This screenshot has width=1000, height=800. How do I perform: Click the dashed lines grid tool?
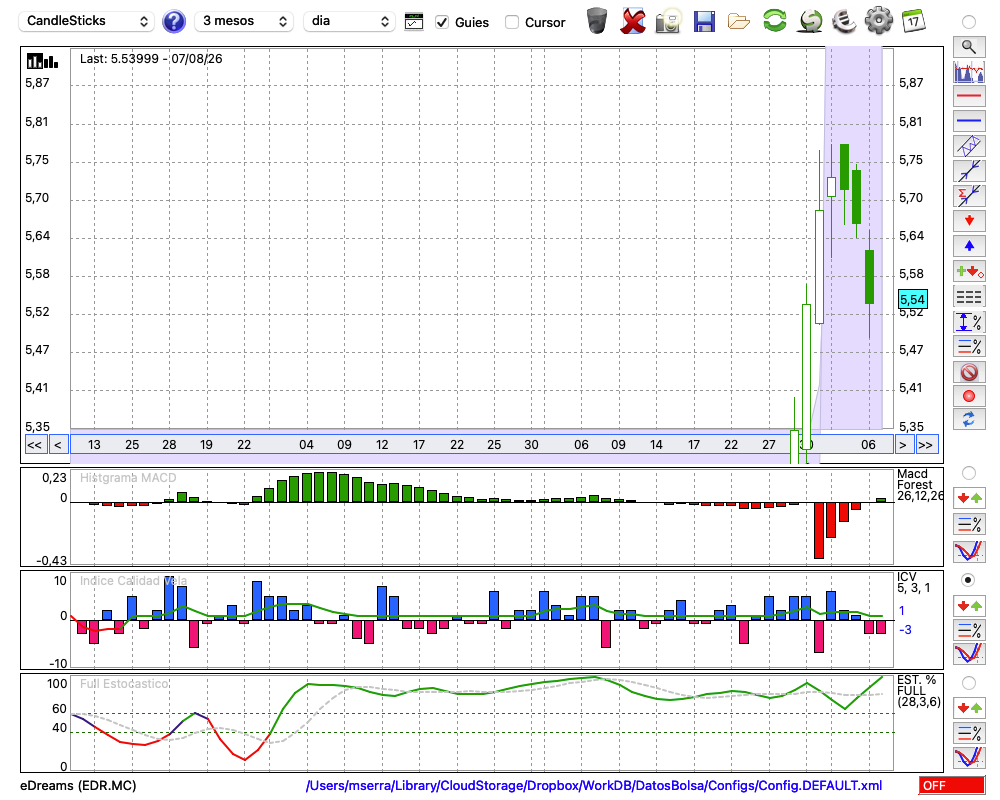969,297
